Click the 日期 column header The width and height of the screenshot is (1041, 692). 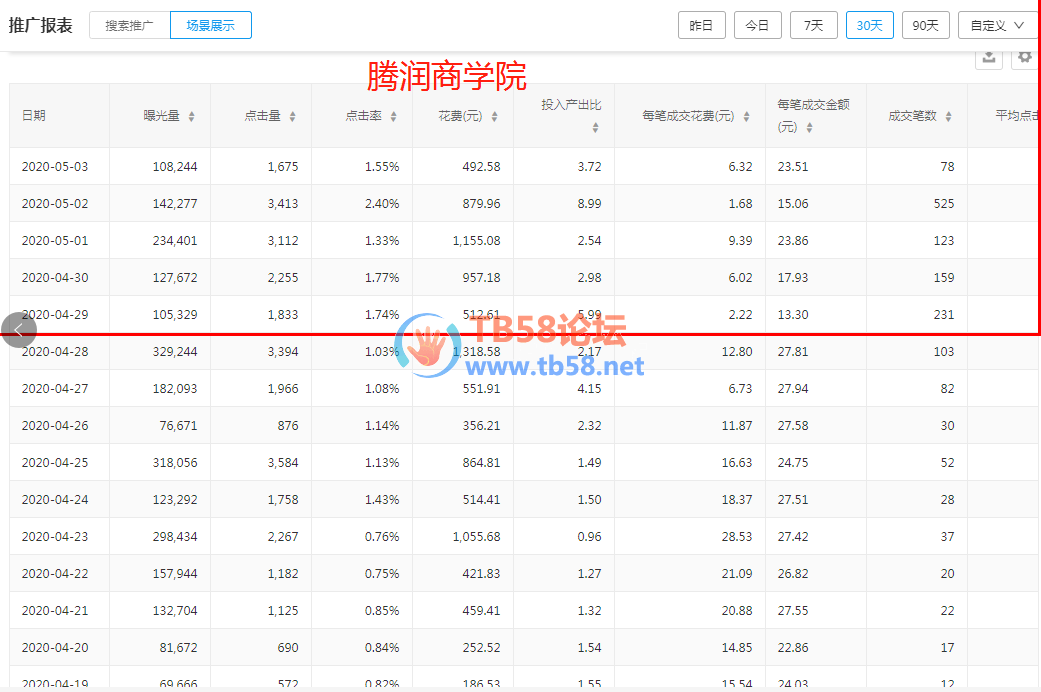34,116
